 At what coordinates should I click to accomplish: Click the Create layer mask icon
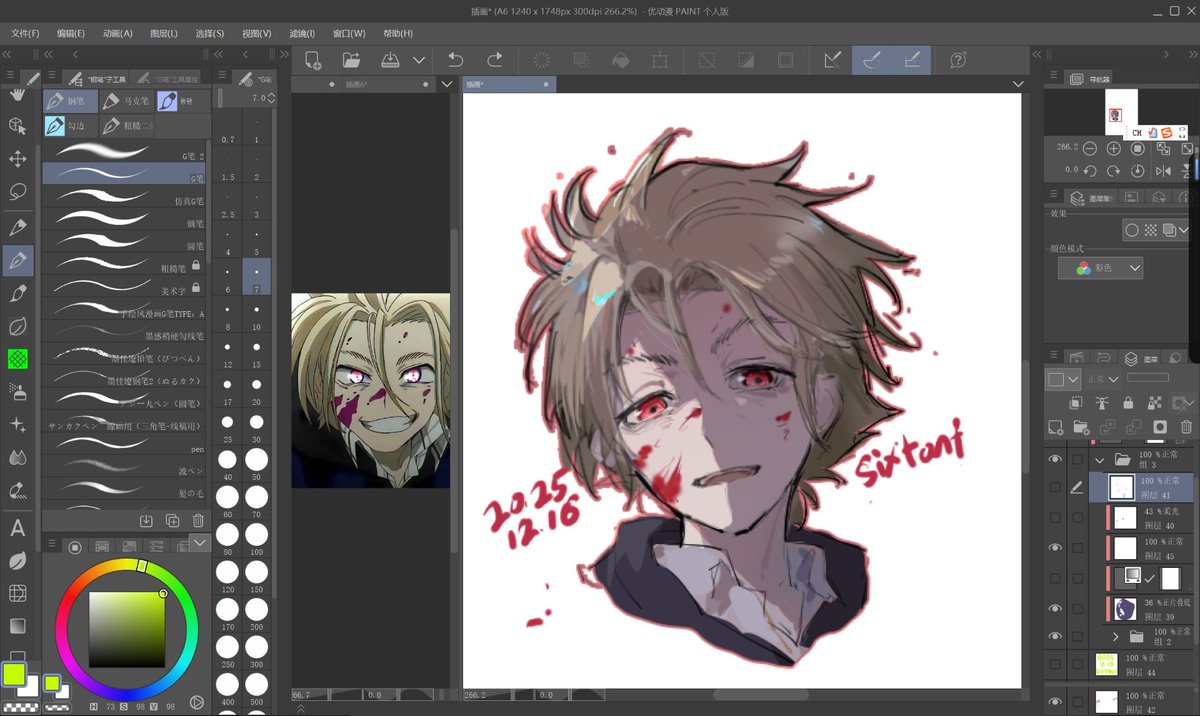point(1160,427)
